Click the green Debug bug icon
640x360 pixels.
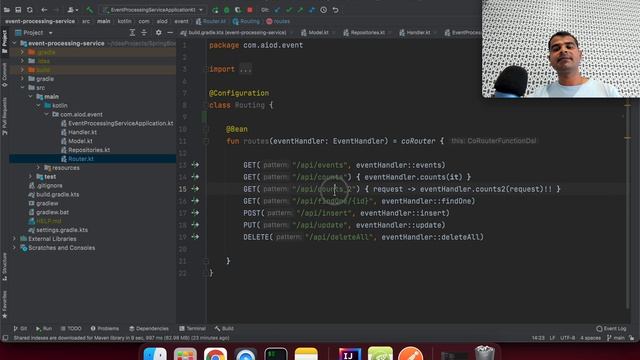227,10
